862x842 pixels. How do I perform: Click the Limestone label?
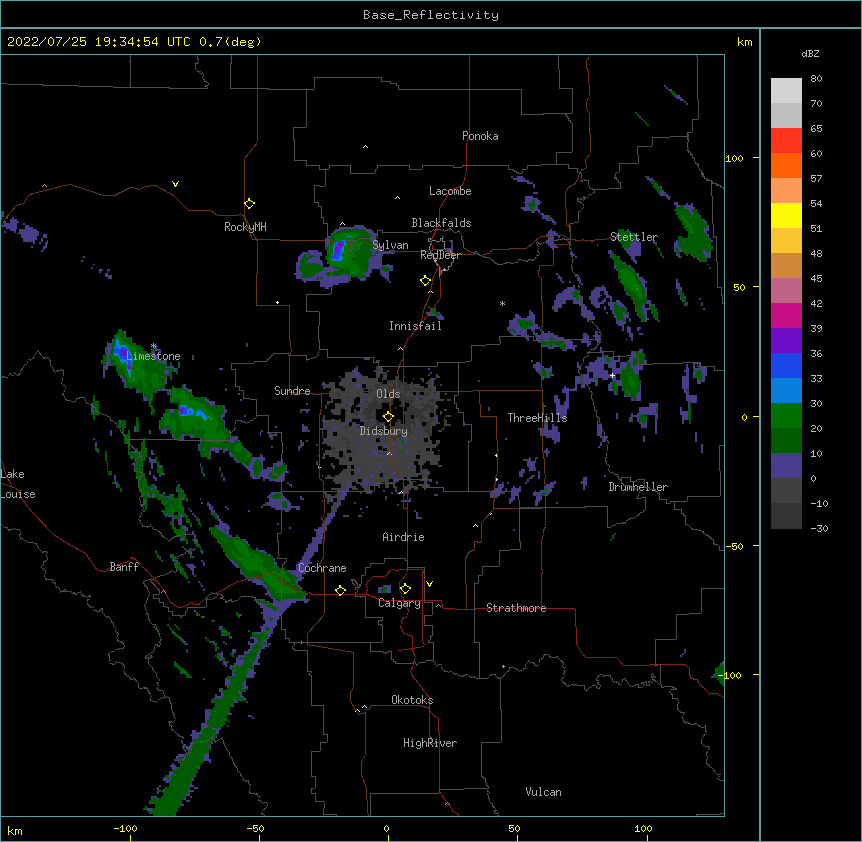pos(153,356)
